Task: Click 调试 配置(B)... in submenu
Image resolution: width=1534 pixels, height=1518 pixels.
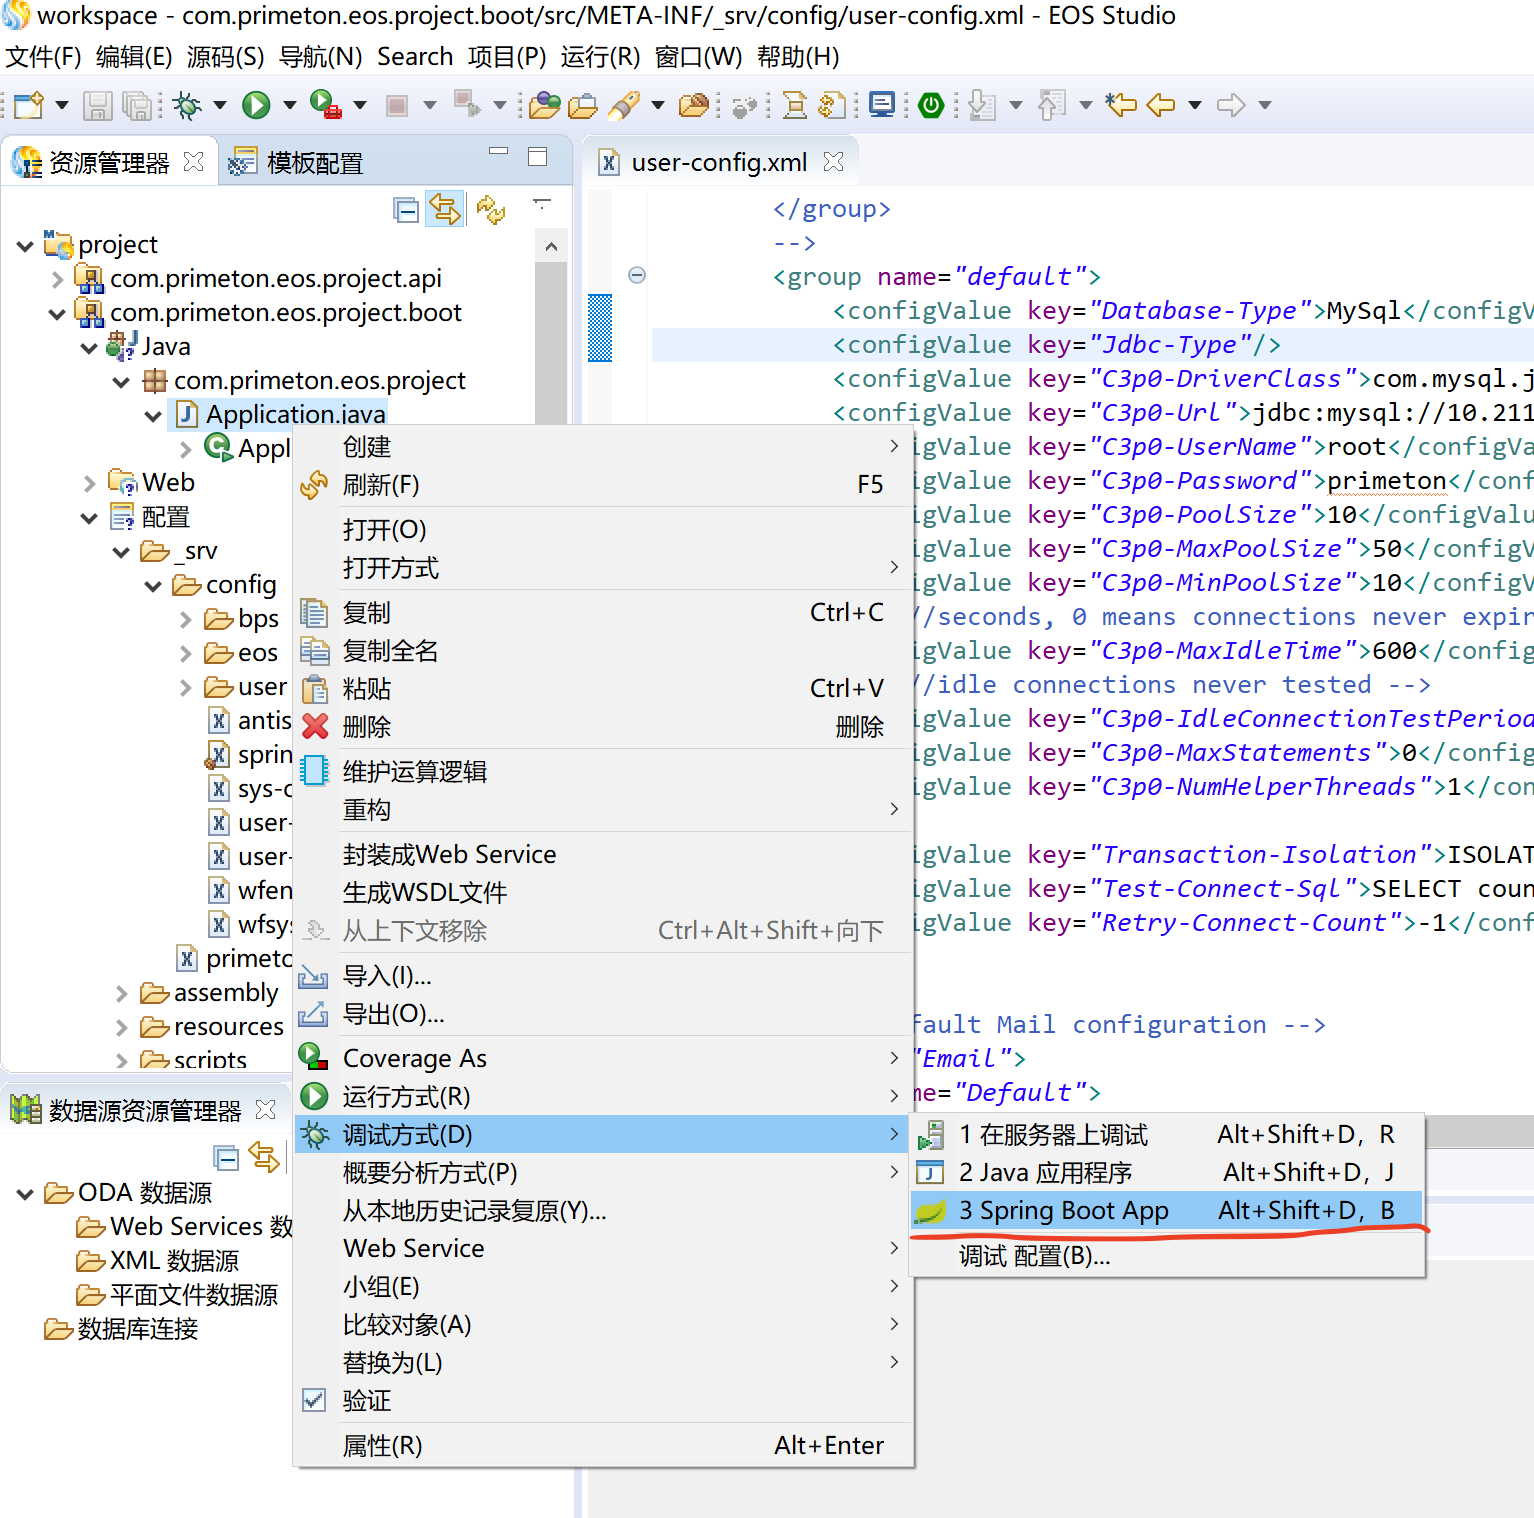Action: 1034,1256
